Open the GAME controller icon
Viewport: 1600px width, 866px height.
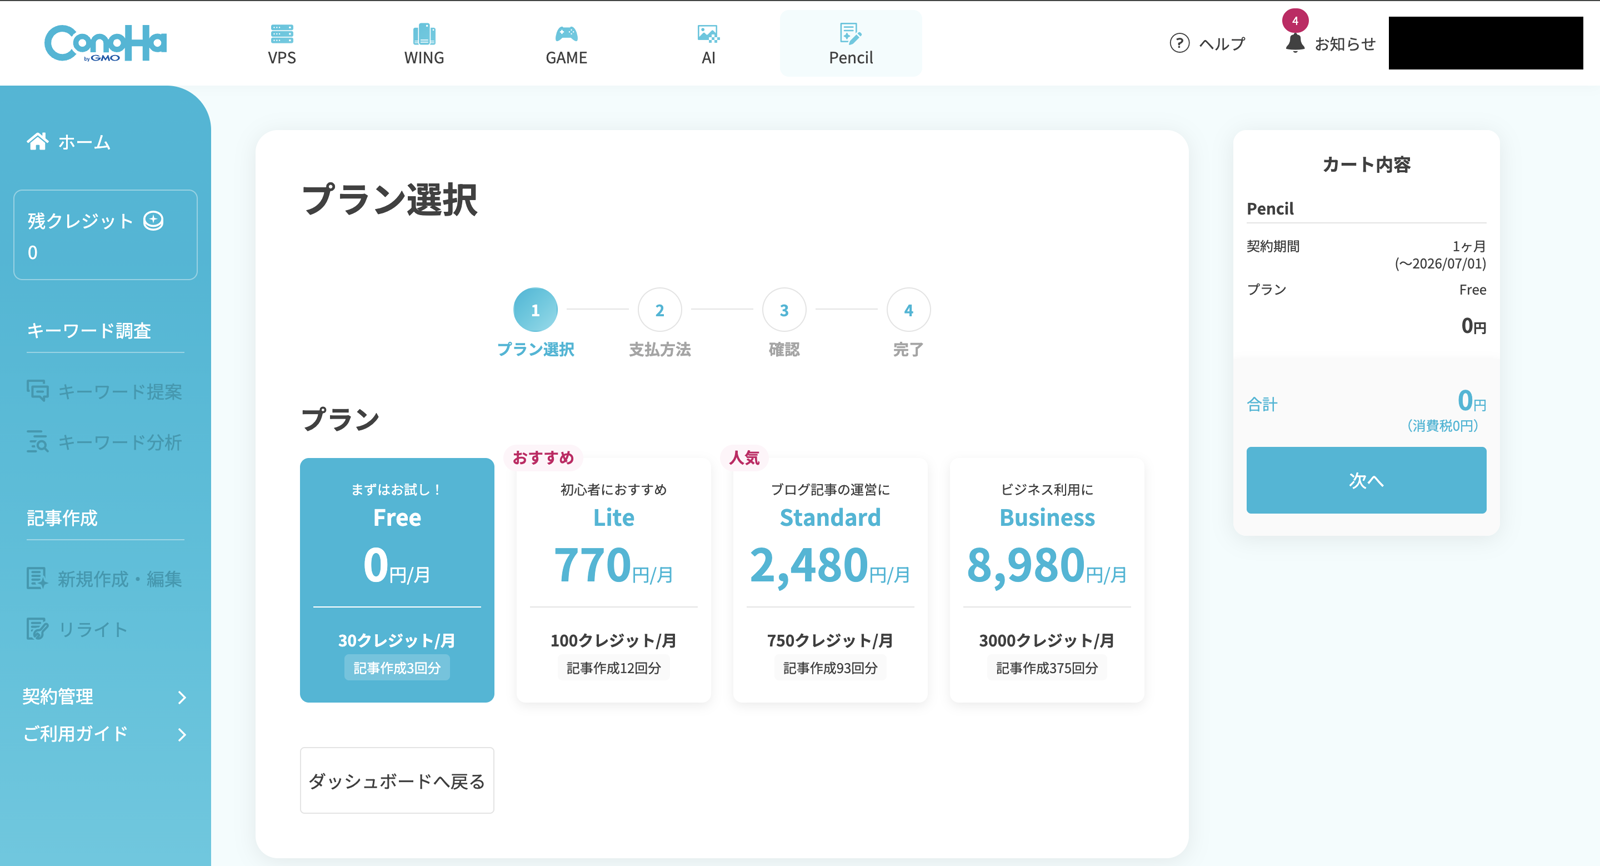[566, 34]
